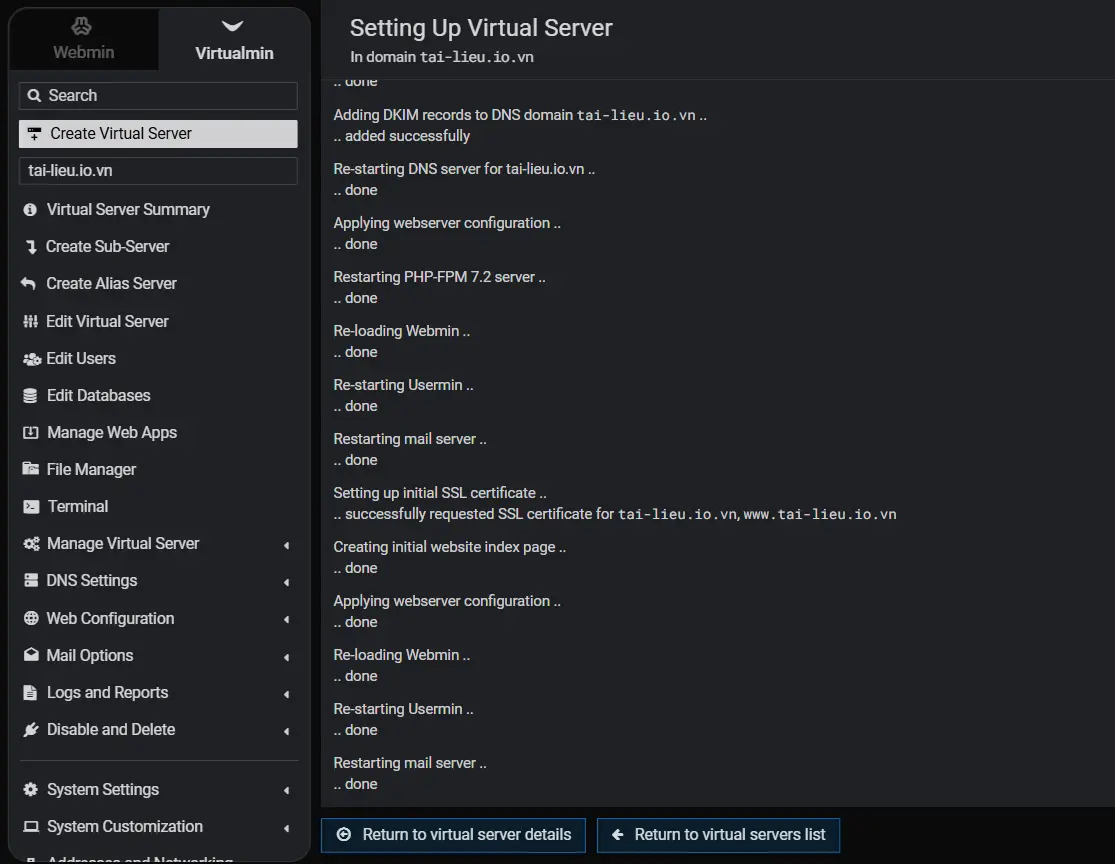Click the tai-lieu.io.vn domain selector
This screenshot has width=1115, height=864.
157,170
